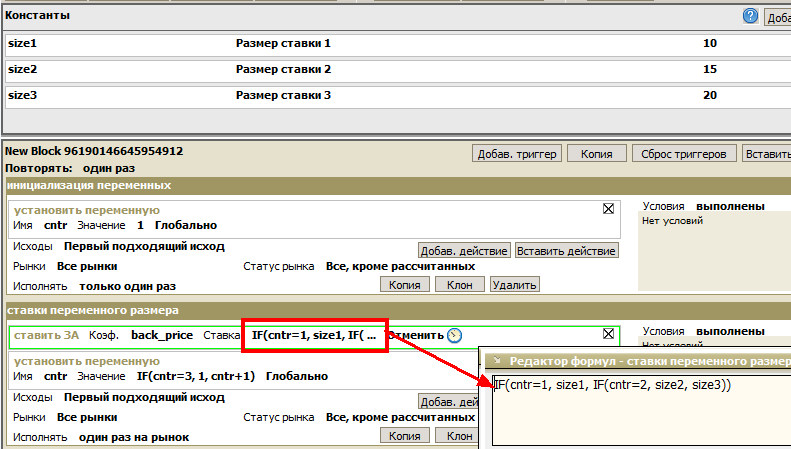This screenshot has width=791, height=449.
Task: Click Значение 1 in the first action
Action: point(140,226)
